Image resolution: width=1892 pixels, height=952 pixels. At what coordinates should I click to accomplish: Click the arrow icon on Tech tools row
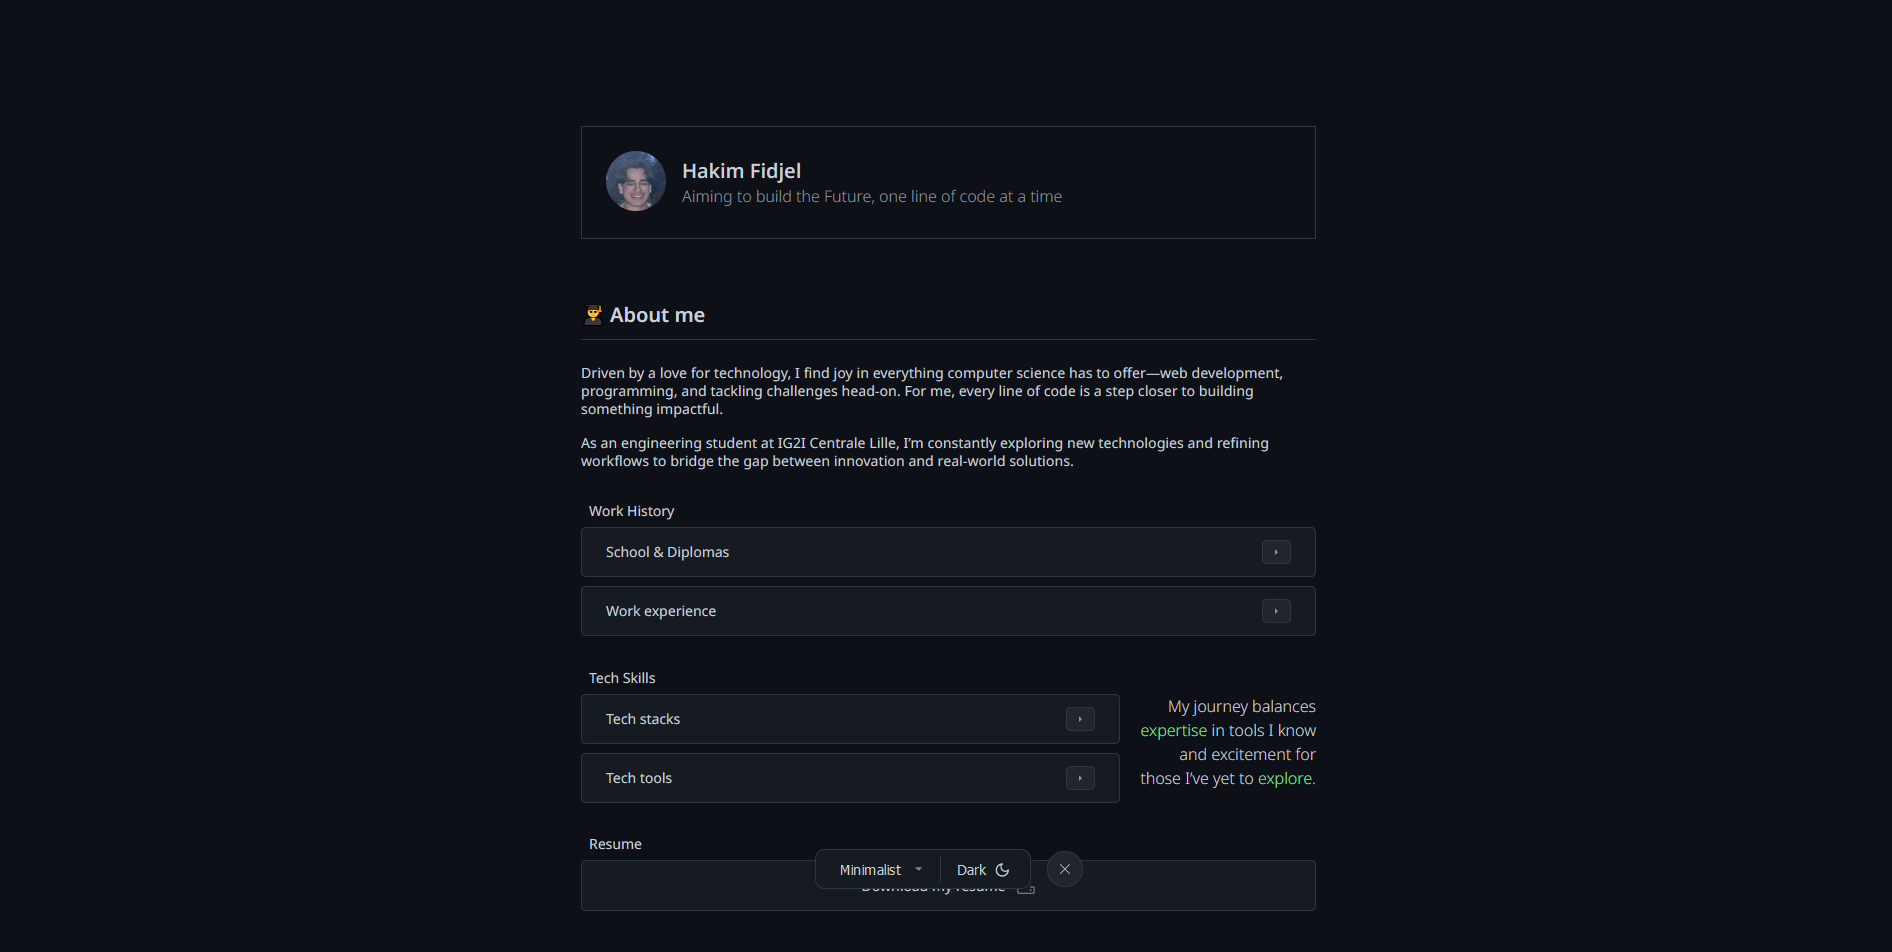click(x=1080, y=778)
